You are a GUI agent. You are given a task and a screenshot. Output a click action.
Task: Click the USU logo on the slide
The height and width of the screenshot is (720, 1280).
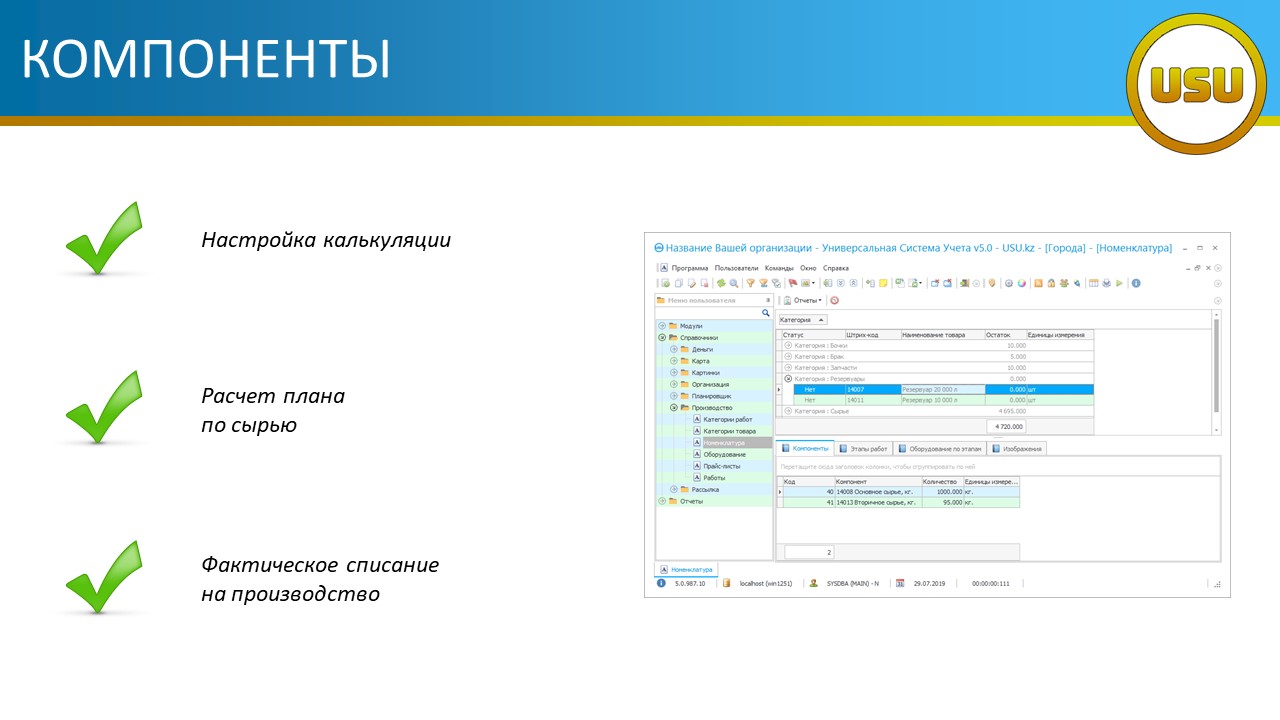pos(1196,84)
